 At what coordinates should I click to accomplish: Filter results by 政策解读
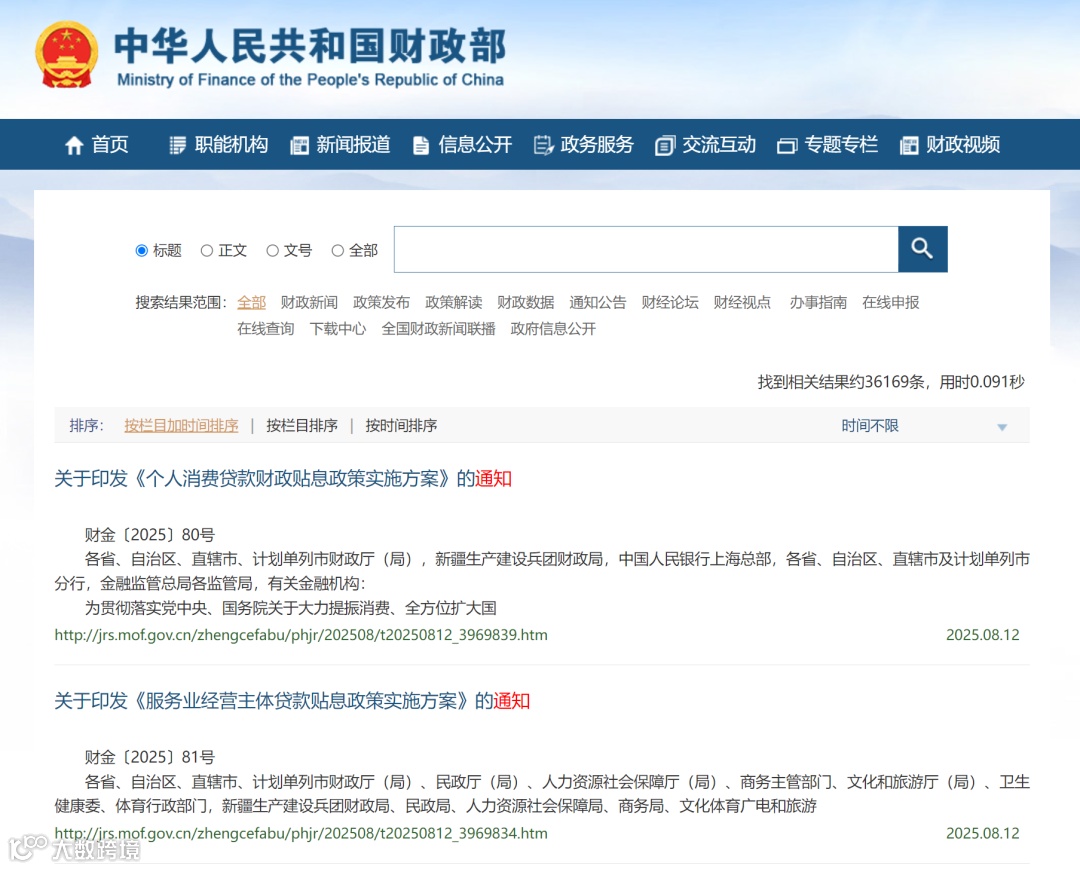tap(454, 302)
